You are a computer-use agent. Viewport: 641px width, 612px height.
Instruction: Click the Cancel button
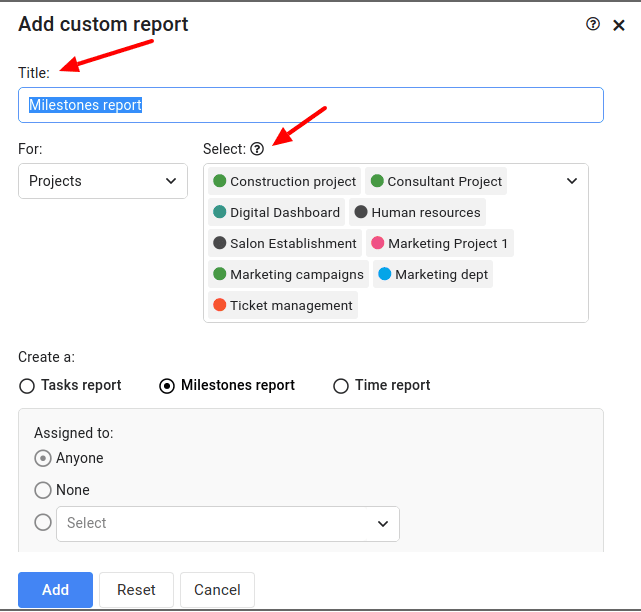click(217, 590)
